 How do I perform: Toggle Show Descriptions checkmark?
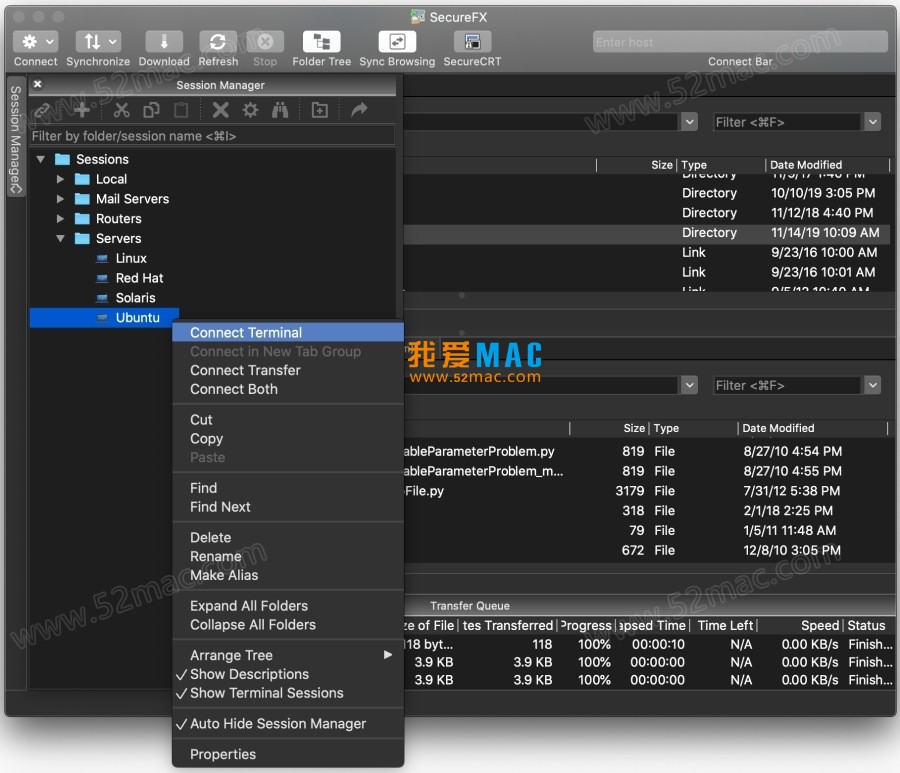pos(288,674)
